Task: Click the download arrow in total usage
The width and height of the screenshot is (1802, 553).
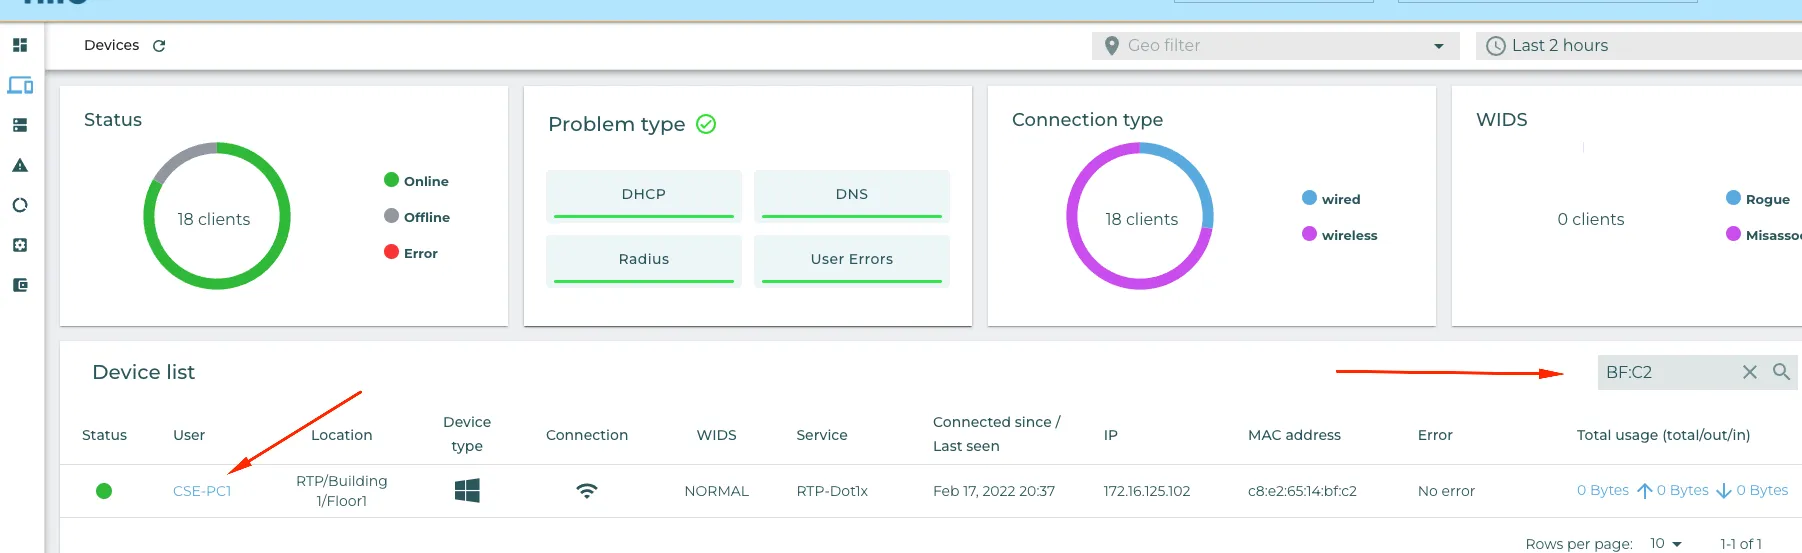Action: tap(1724, 491)
